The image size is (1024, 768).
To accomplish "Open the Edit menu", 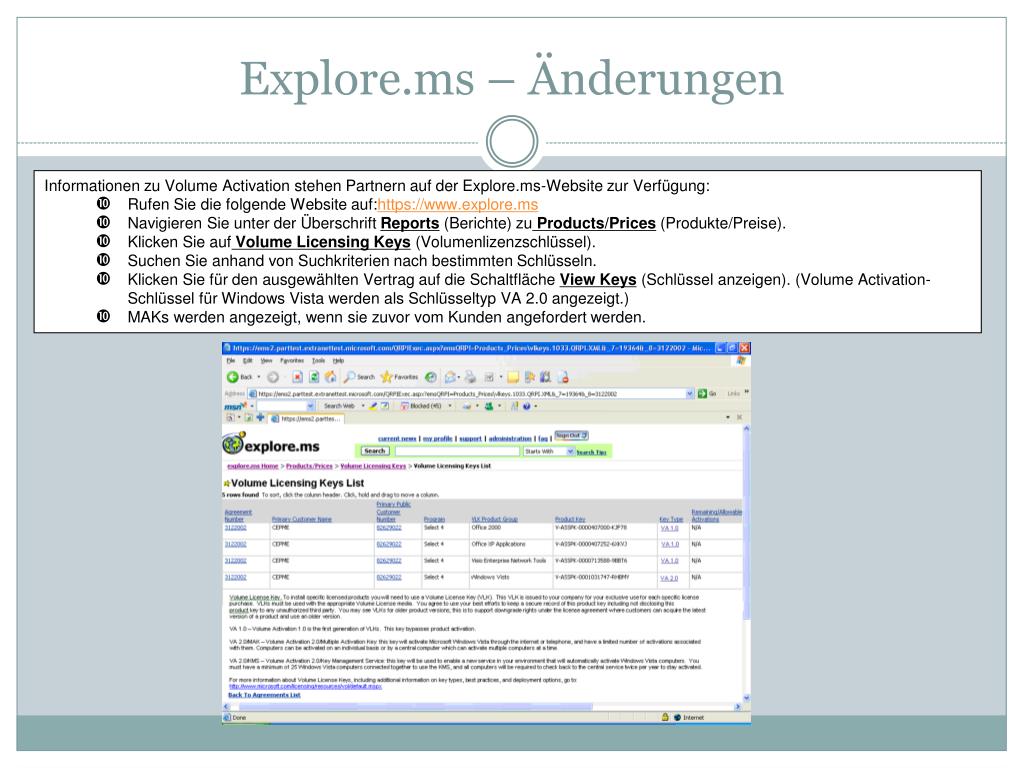I will click(248, 360).
